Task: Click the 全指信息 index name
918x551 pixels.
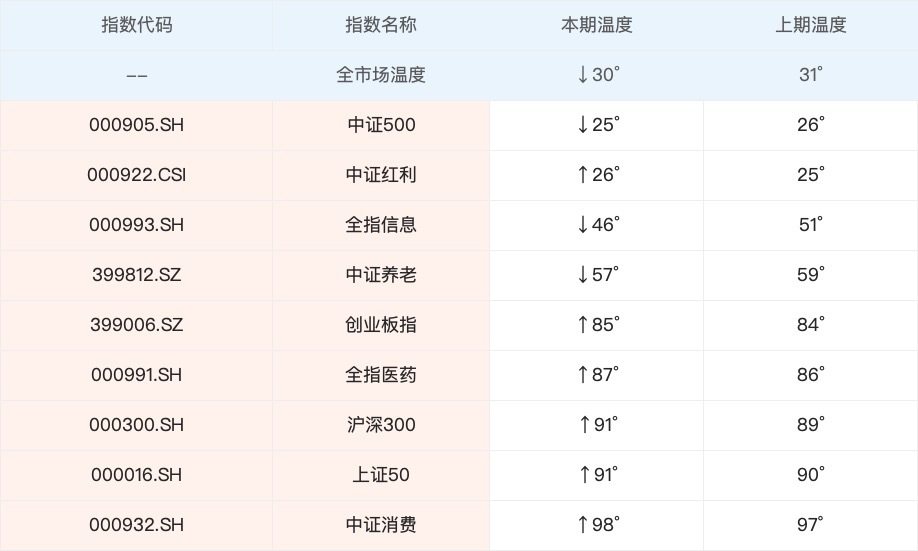Action: click(380, 225)
